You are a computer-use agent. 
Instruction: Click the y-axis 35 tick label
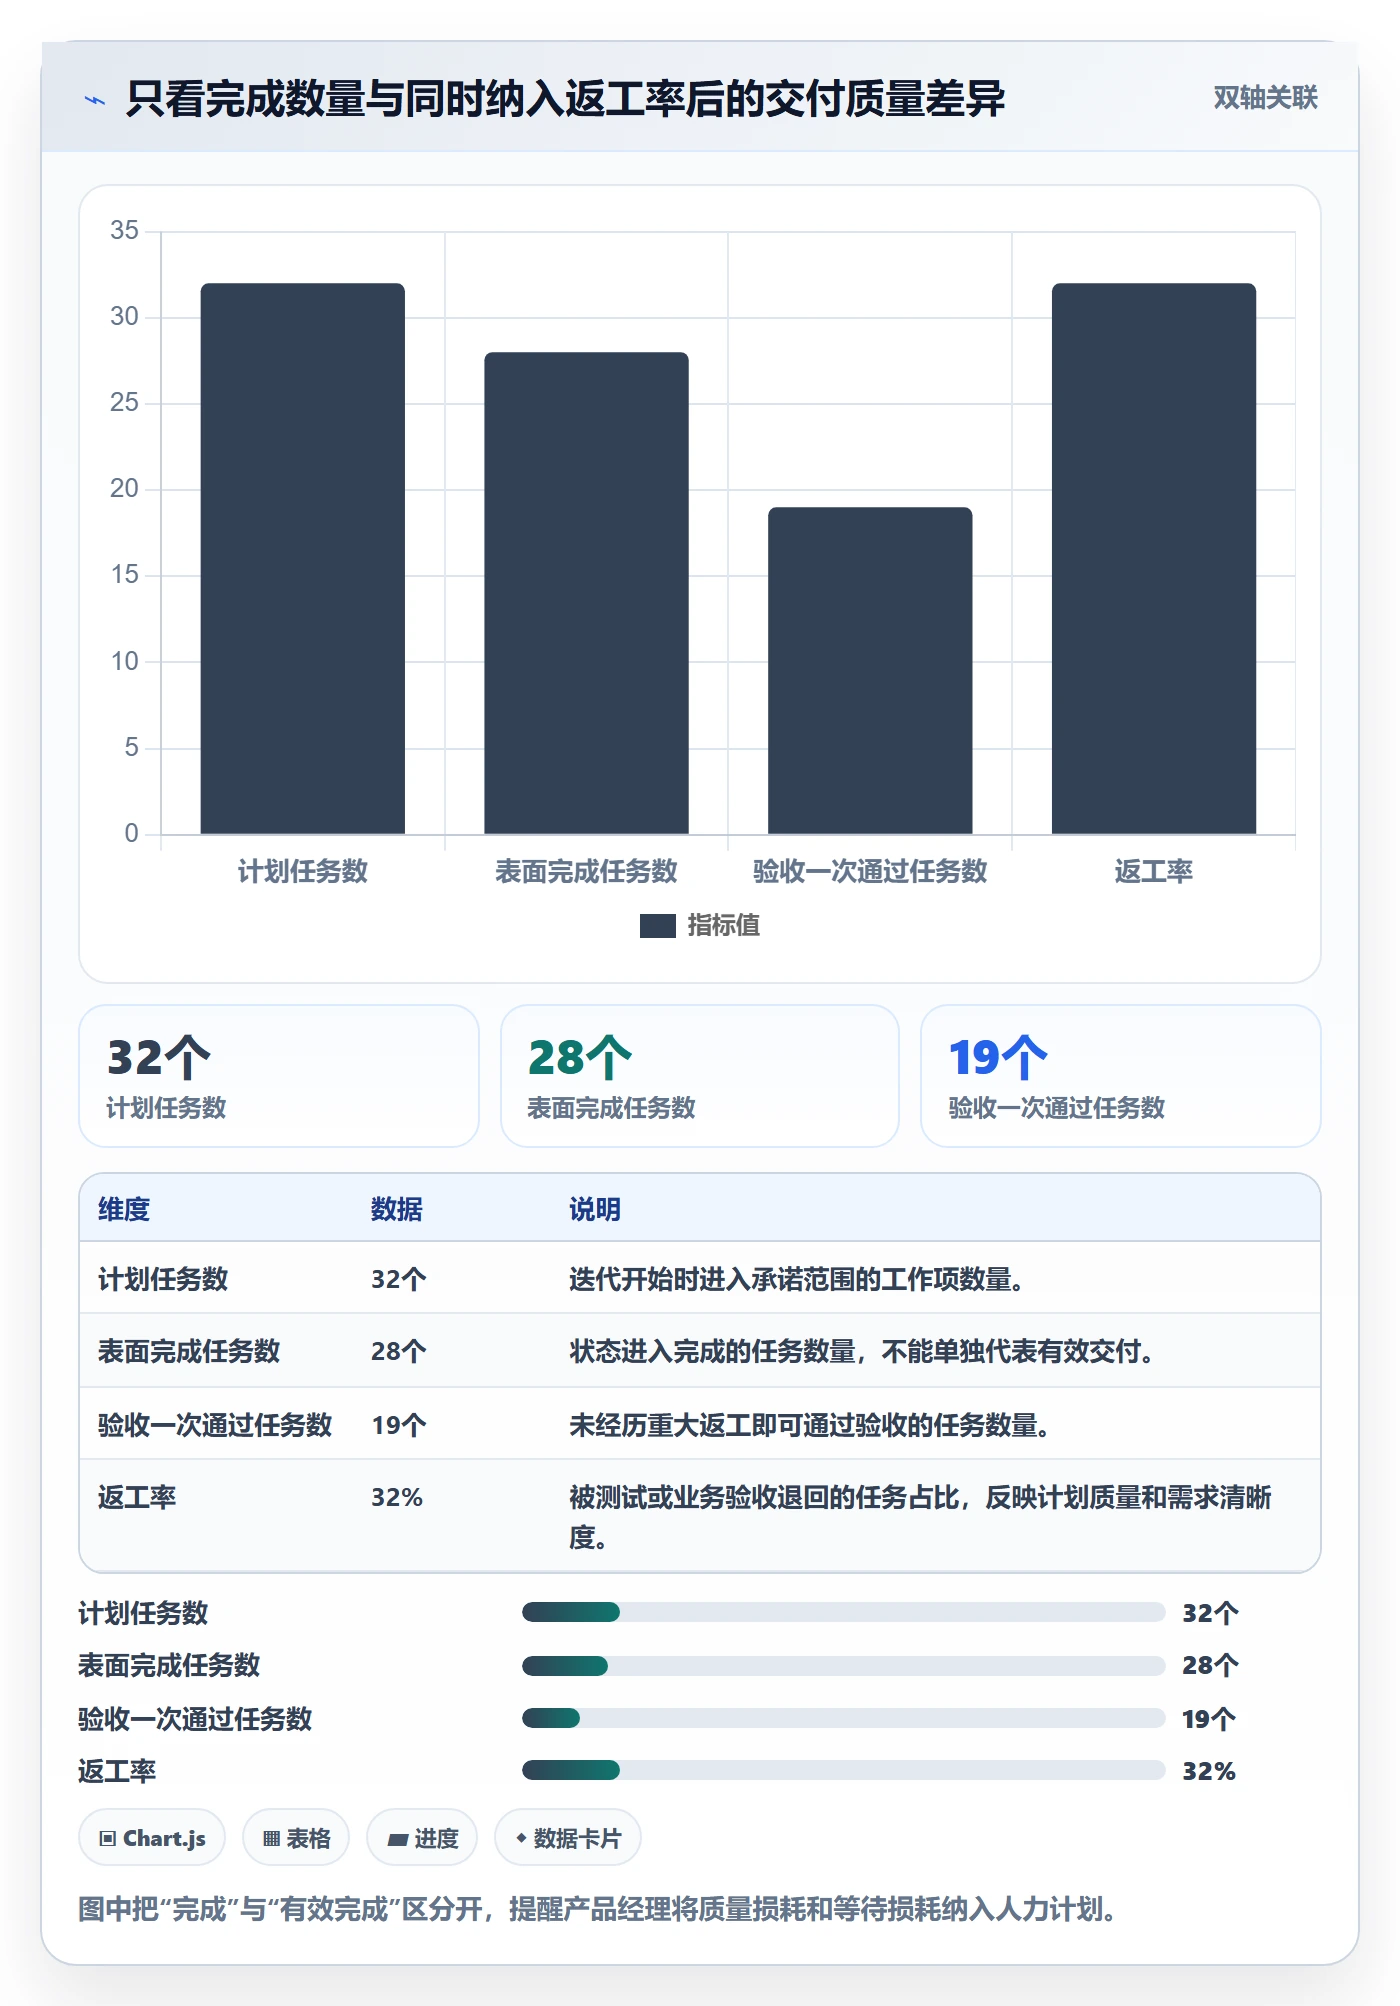click(x=124, y=230)
